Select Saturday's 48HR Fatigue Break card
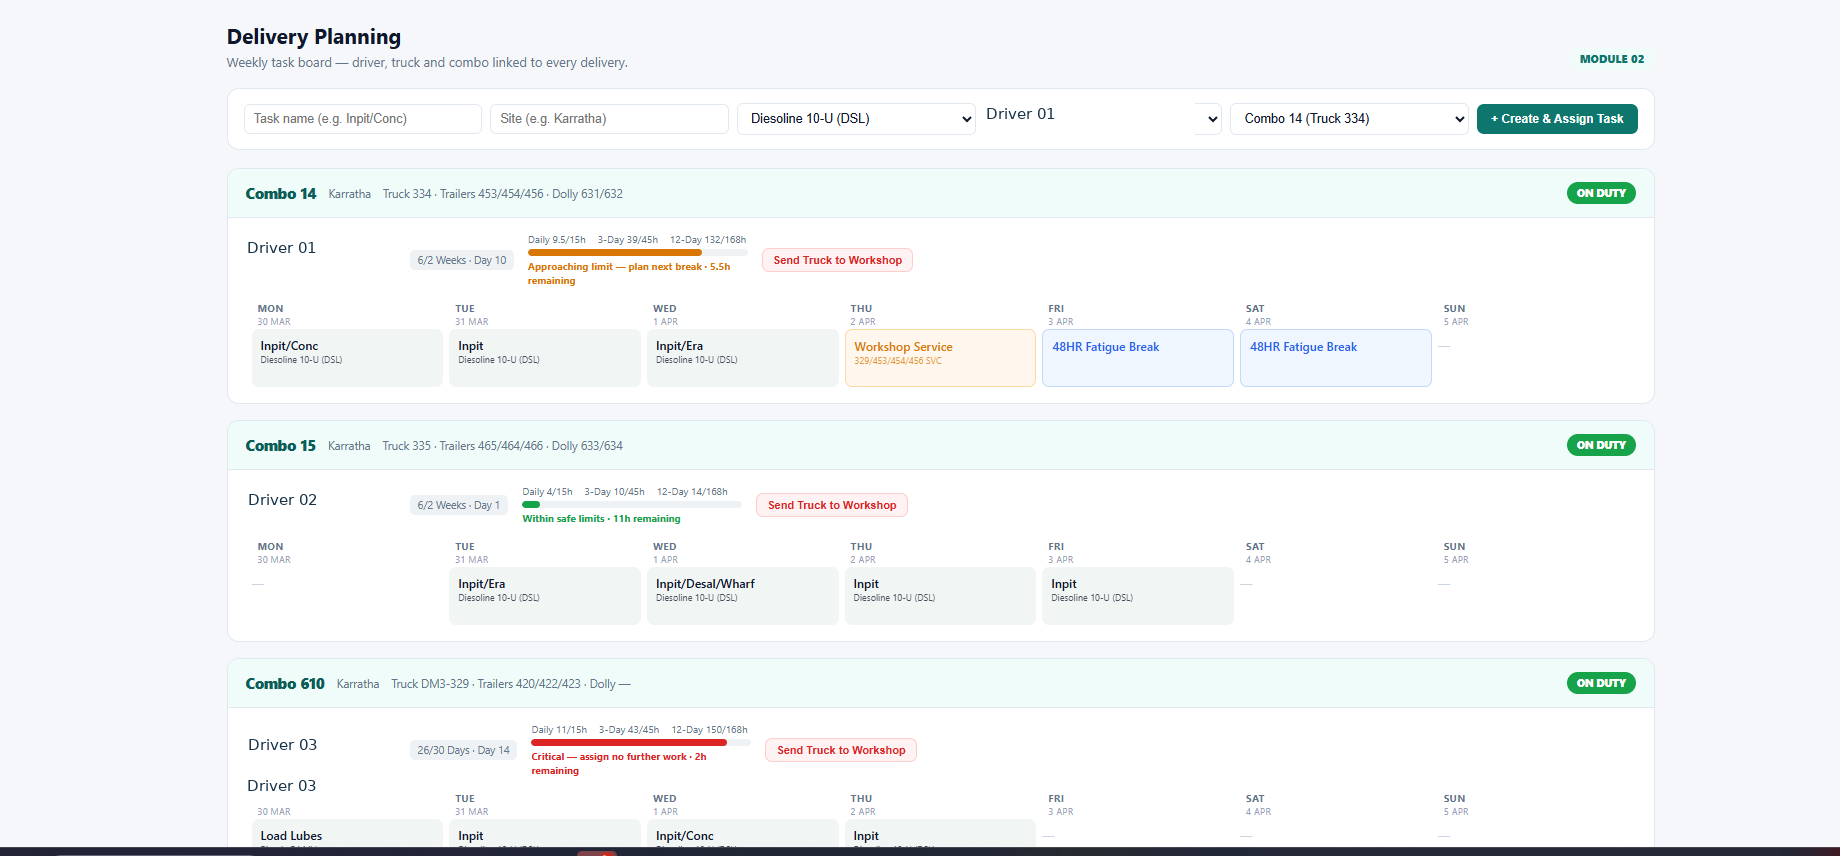 click(x=1336, y=358)
